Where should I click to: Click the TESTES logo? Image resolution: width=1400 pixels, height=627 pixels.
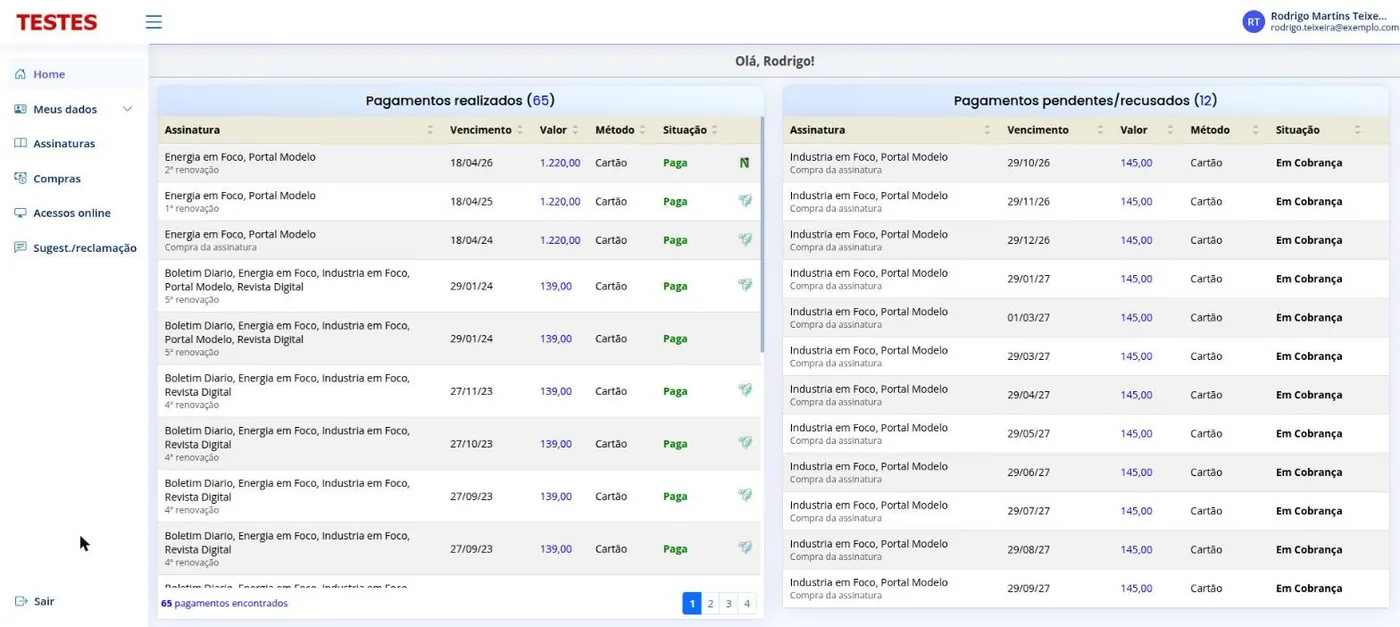click(x=57, y=22)
